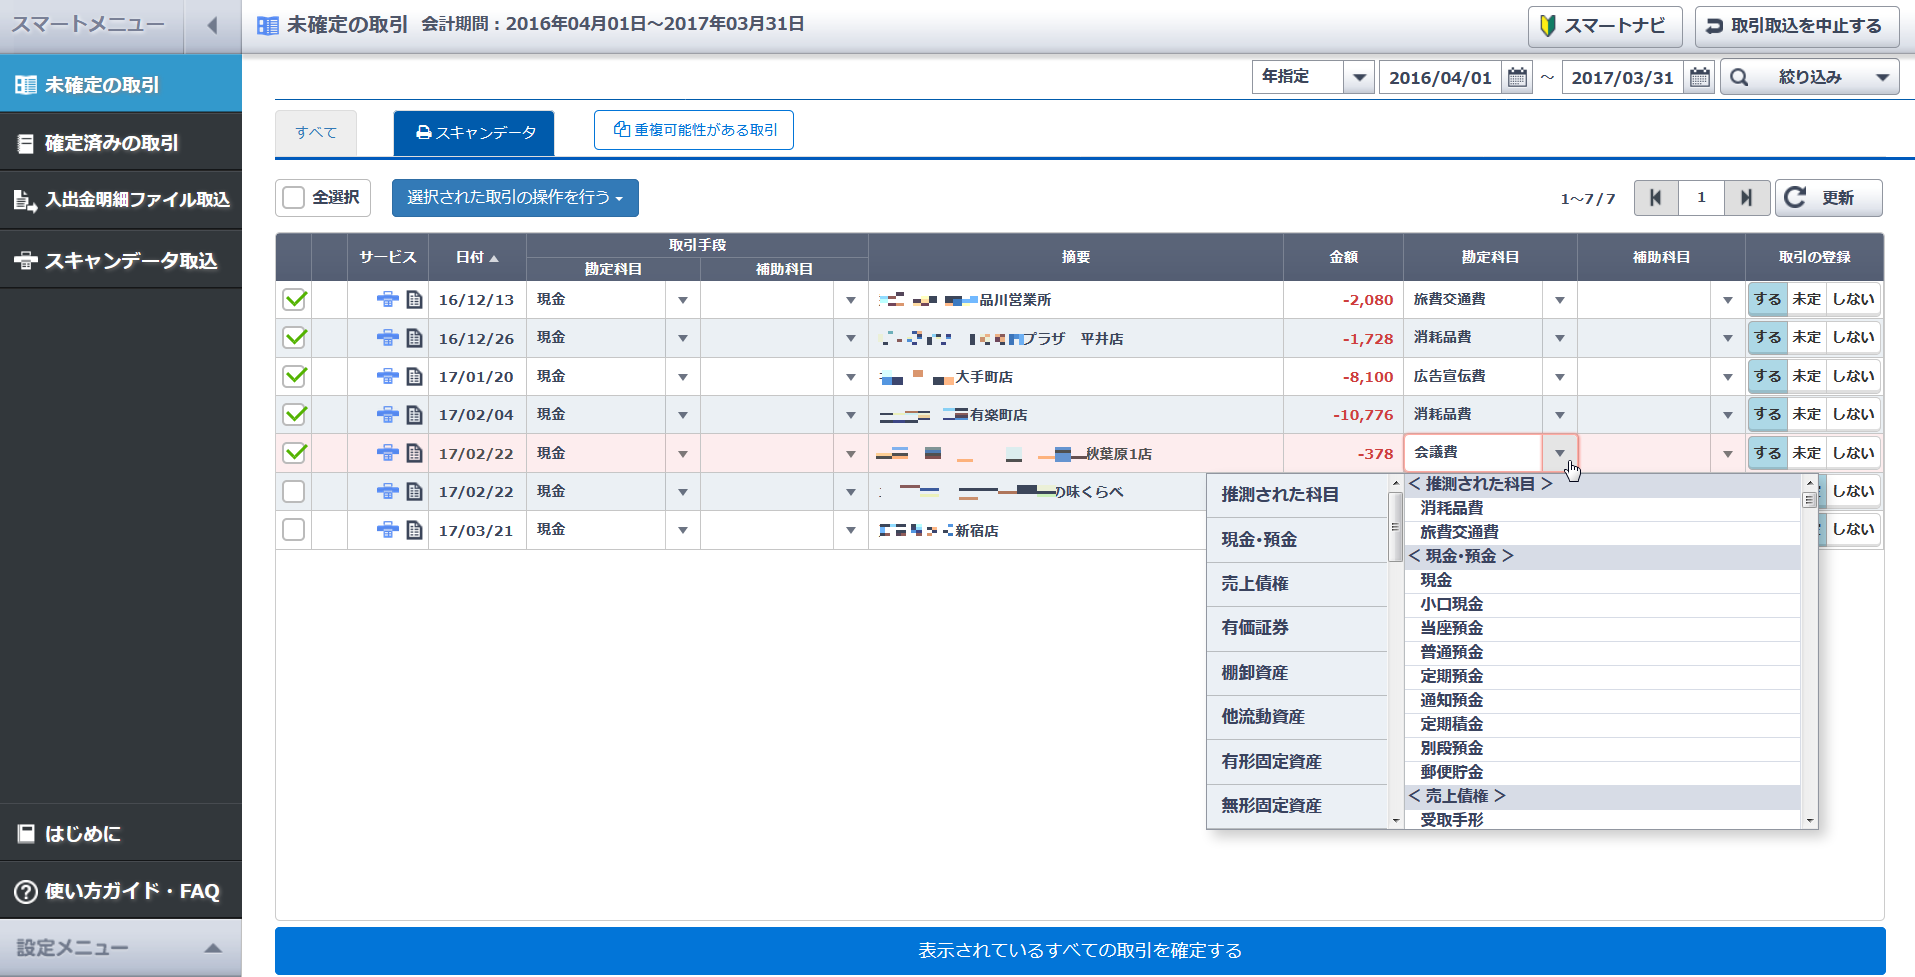Open はじめに sidebar item
The width and height of the screenshot is (1915, 977).
120,833
